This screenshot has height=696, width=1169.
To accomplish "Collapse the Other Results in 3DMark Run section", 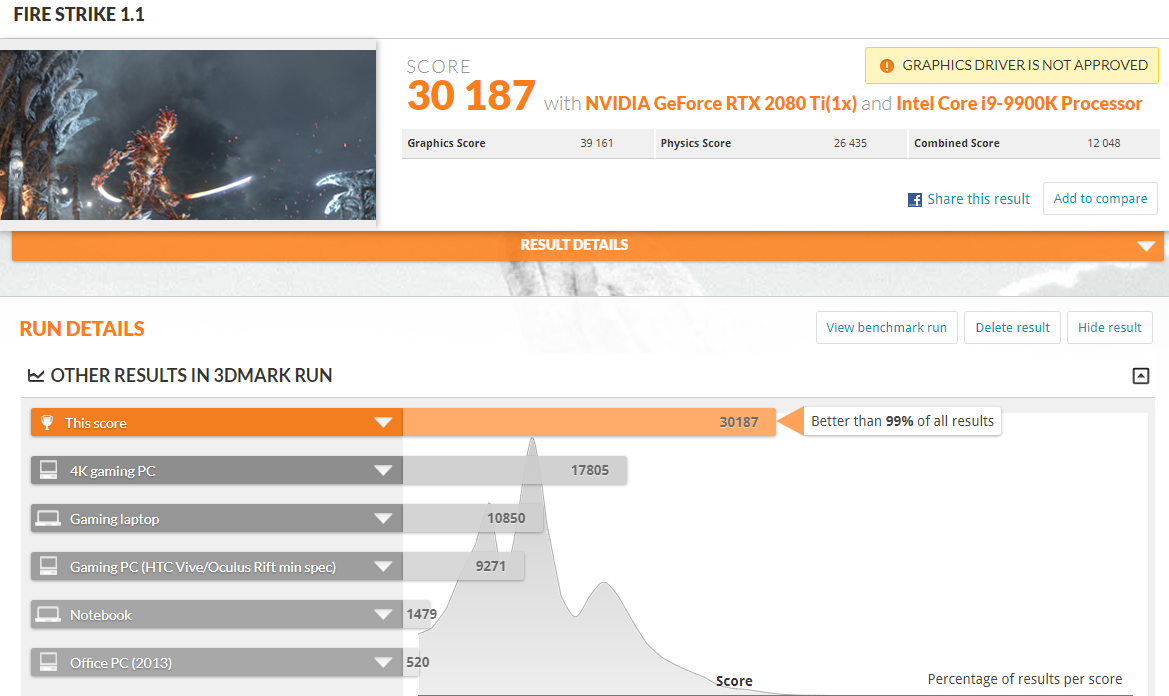I will coord(1141,376).
